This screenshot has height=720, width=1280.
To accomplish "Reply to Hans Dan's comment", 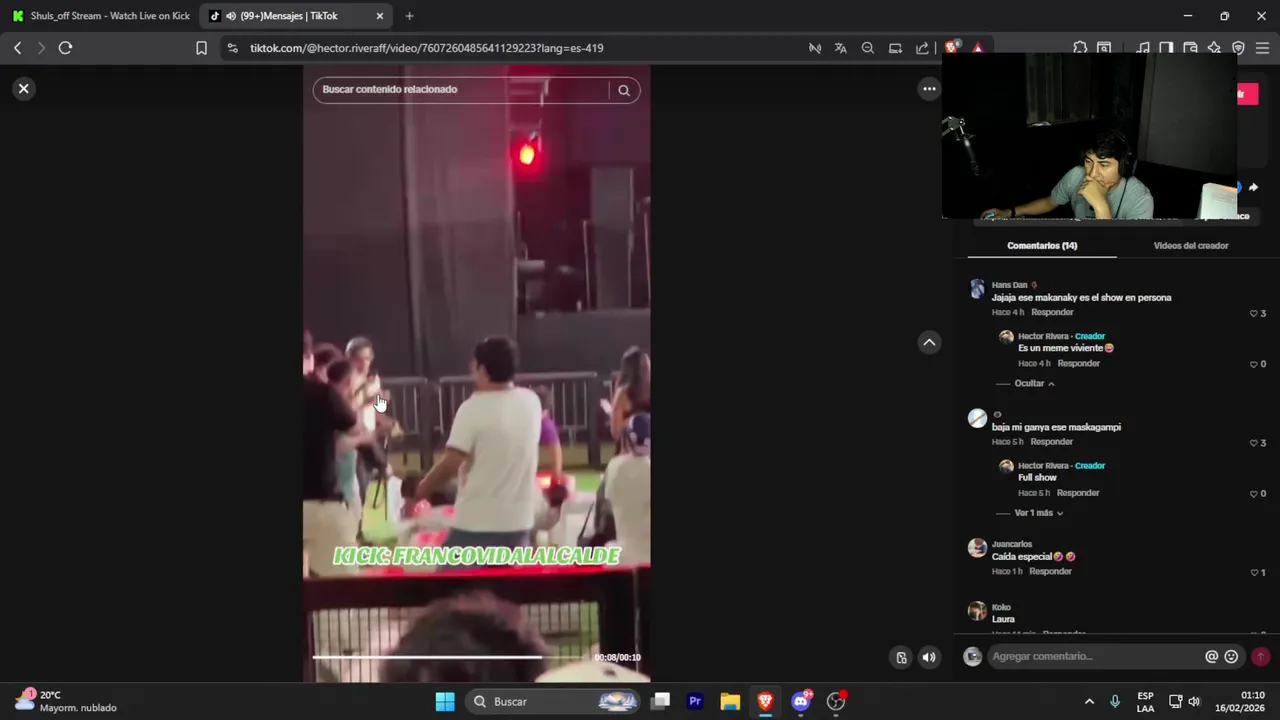I will pos(1052,313).
